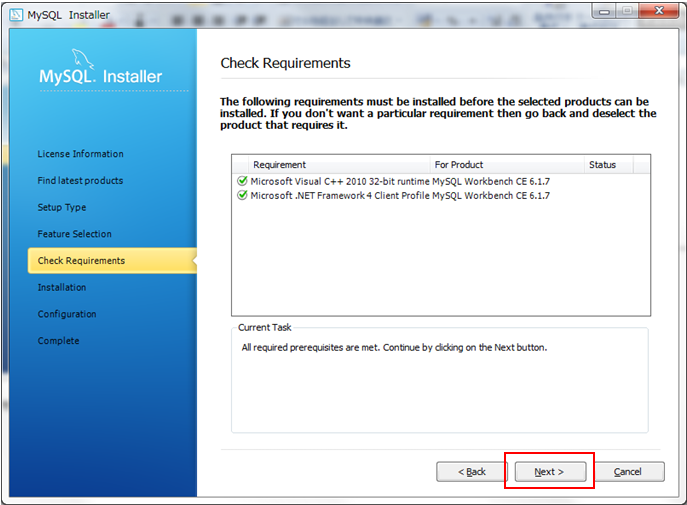Select the Microsoft .NET Framework 4 Client Profile row
687x505 pixels.
[x=440, y=195]
